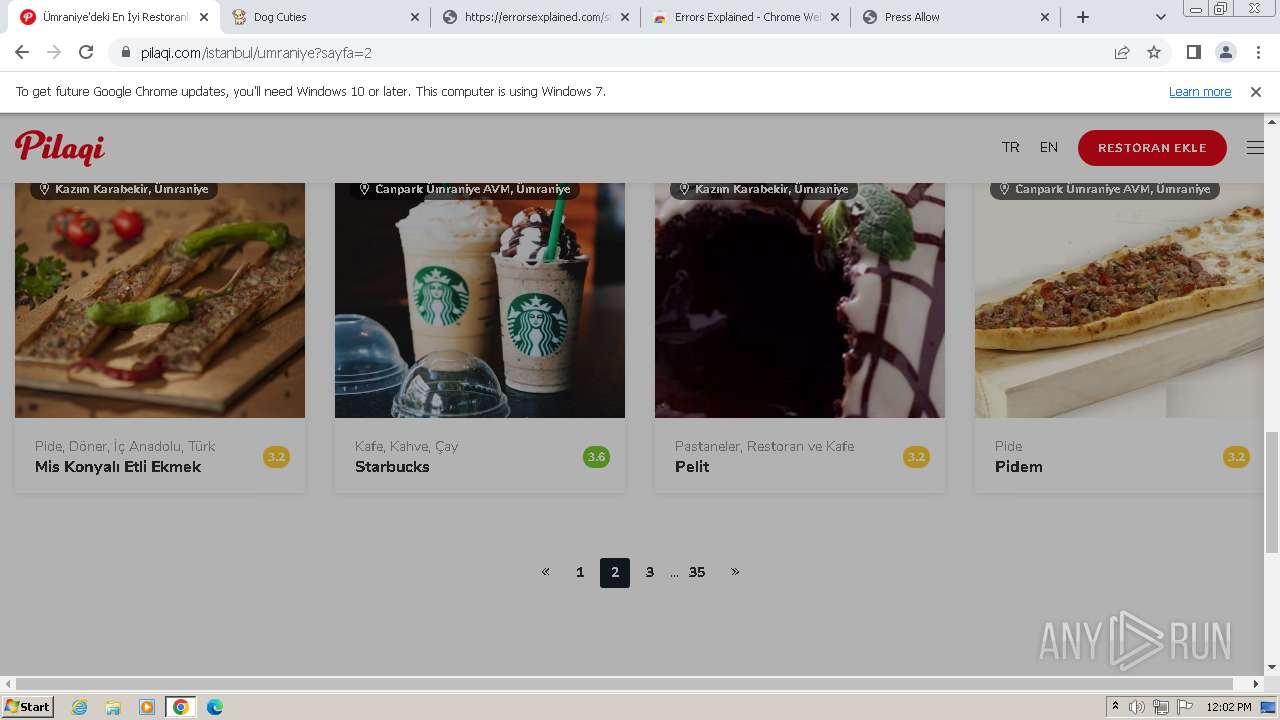View site information via the lock icon
This screenshot has width=1280, height=720.
[125, 52]
